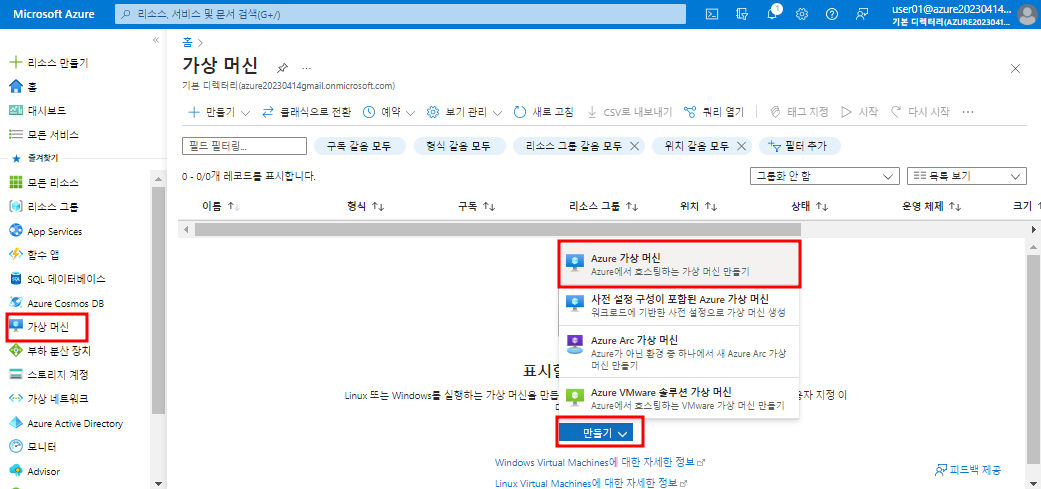This screenshot has height=489, width=1041.
Task: Open Azure Cosmos DB in sidebar
Action: click(x=56, y=303)
